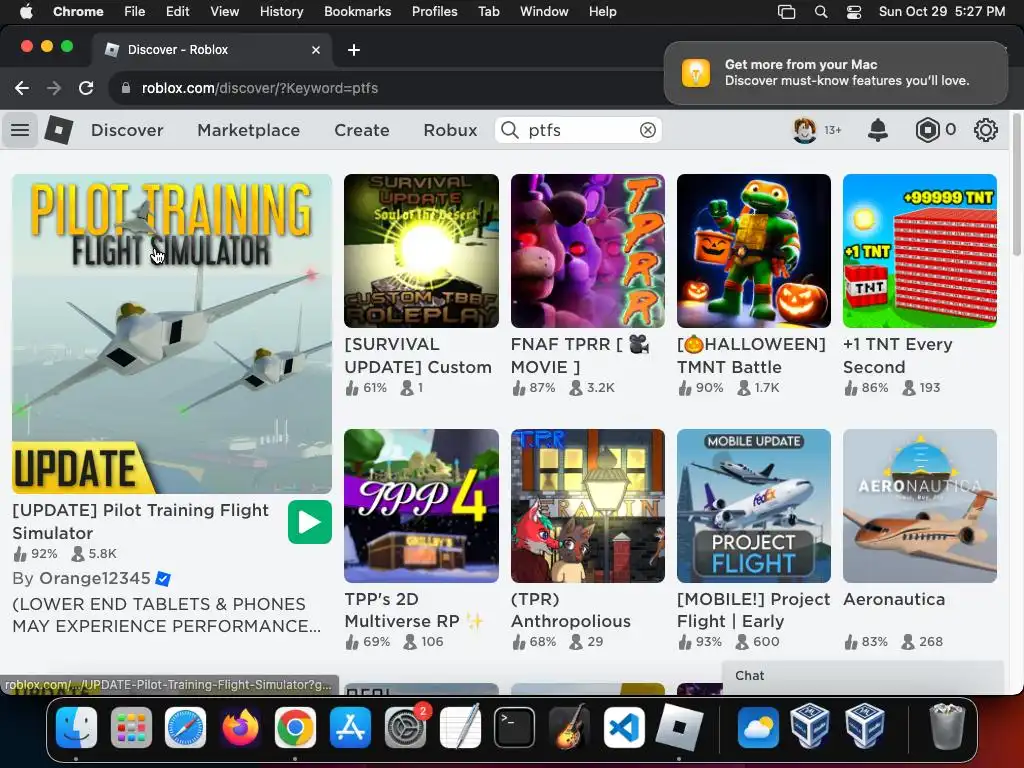Open Launchpad from the Dock
The width and height of the screenshot is (1024, 768).
click(x=131, y=727)
